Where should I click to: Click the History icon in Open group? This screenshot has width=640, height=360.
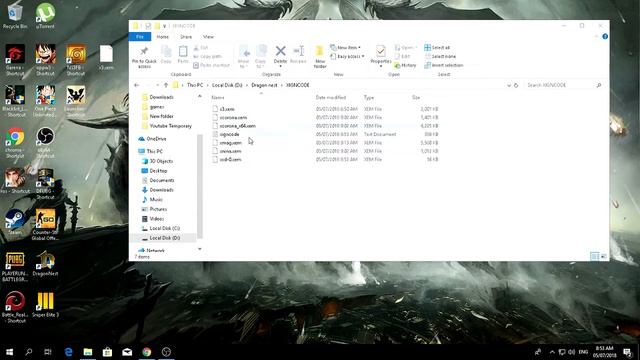pos(397,65)
